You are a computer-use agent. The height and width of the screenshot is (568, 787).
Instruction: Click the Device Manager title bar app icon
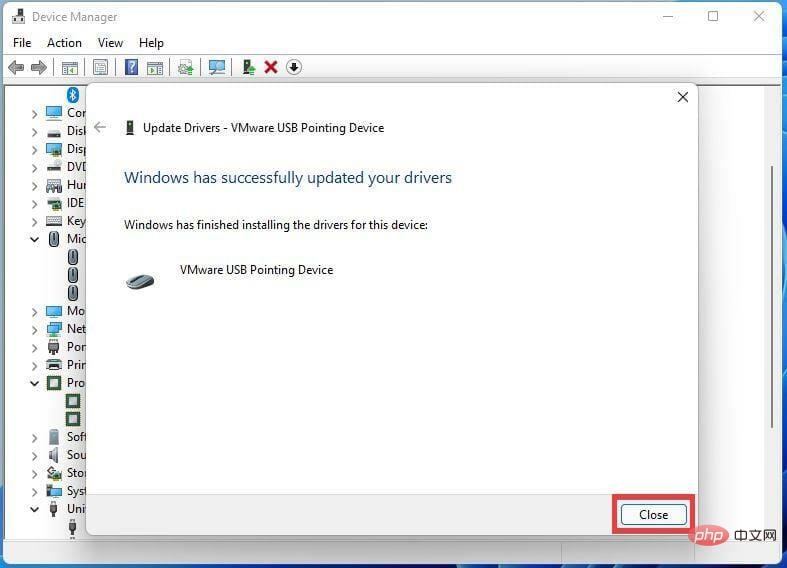point(19,17)
